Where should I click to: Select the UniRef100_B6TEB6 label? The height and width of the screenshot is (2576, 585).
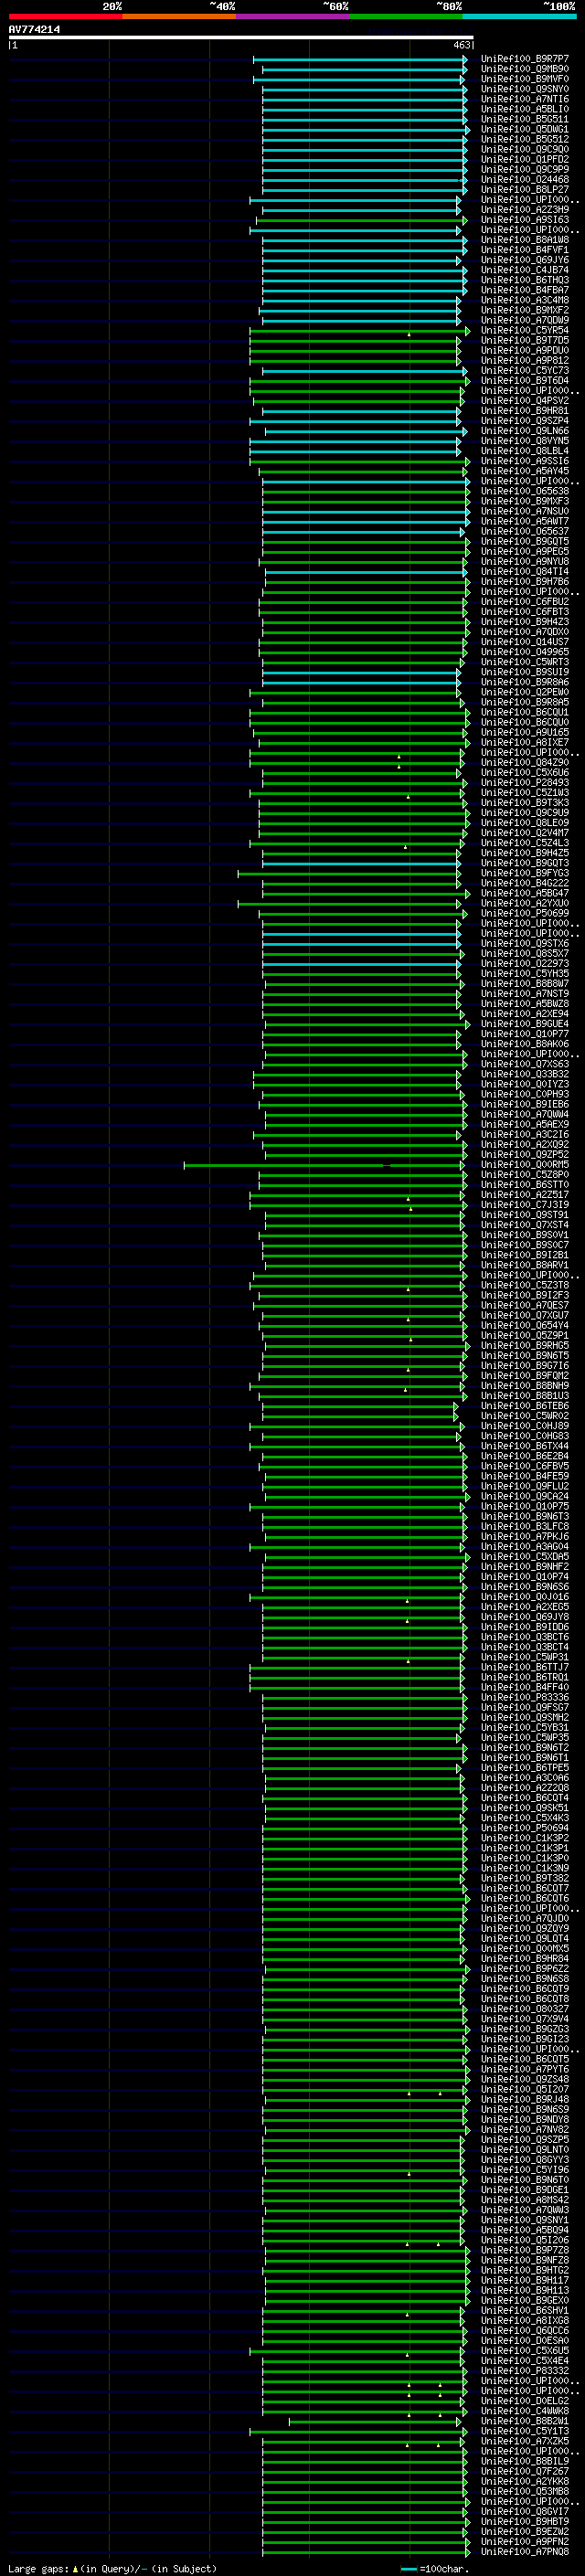click(525, 1406)
